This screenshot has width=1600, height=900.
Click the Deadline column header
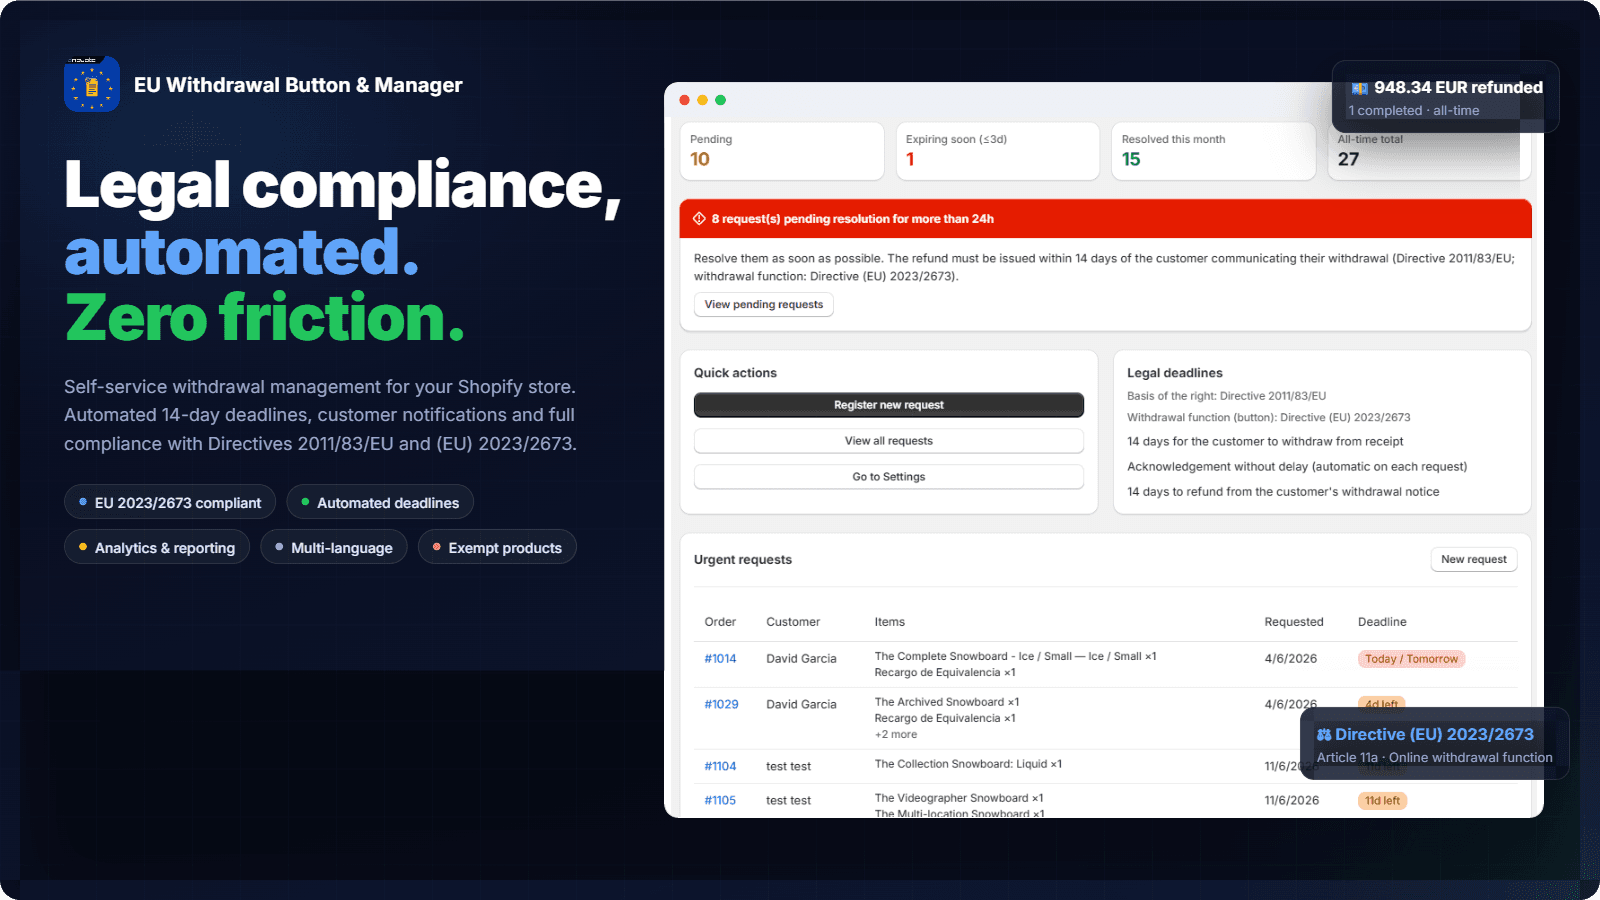(1382, 622)
